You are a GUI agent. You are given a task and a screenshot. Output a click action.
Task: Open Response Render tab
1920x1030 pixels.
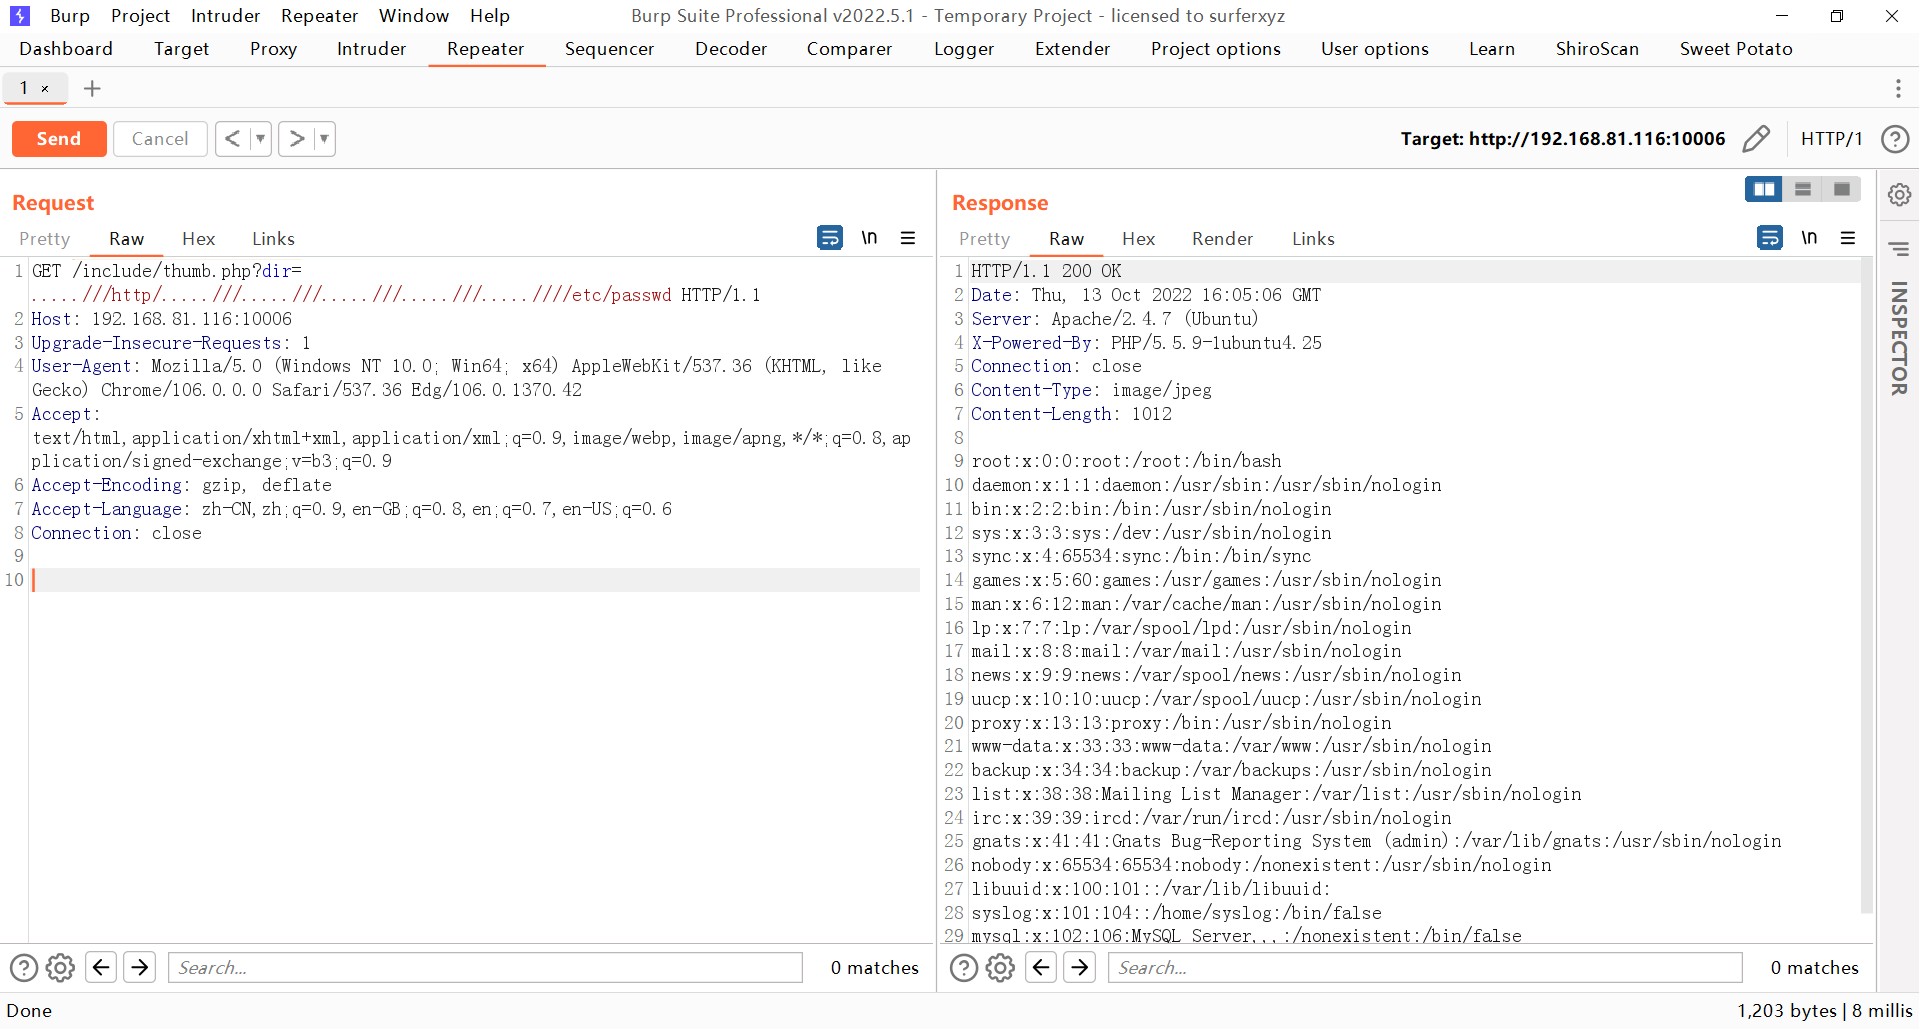pyautogui.click(x=1222, y=239)
